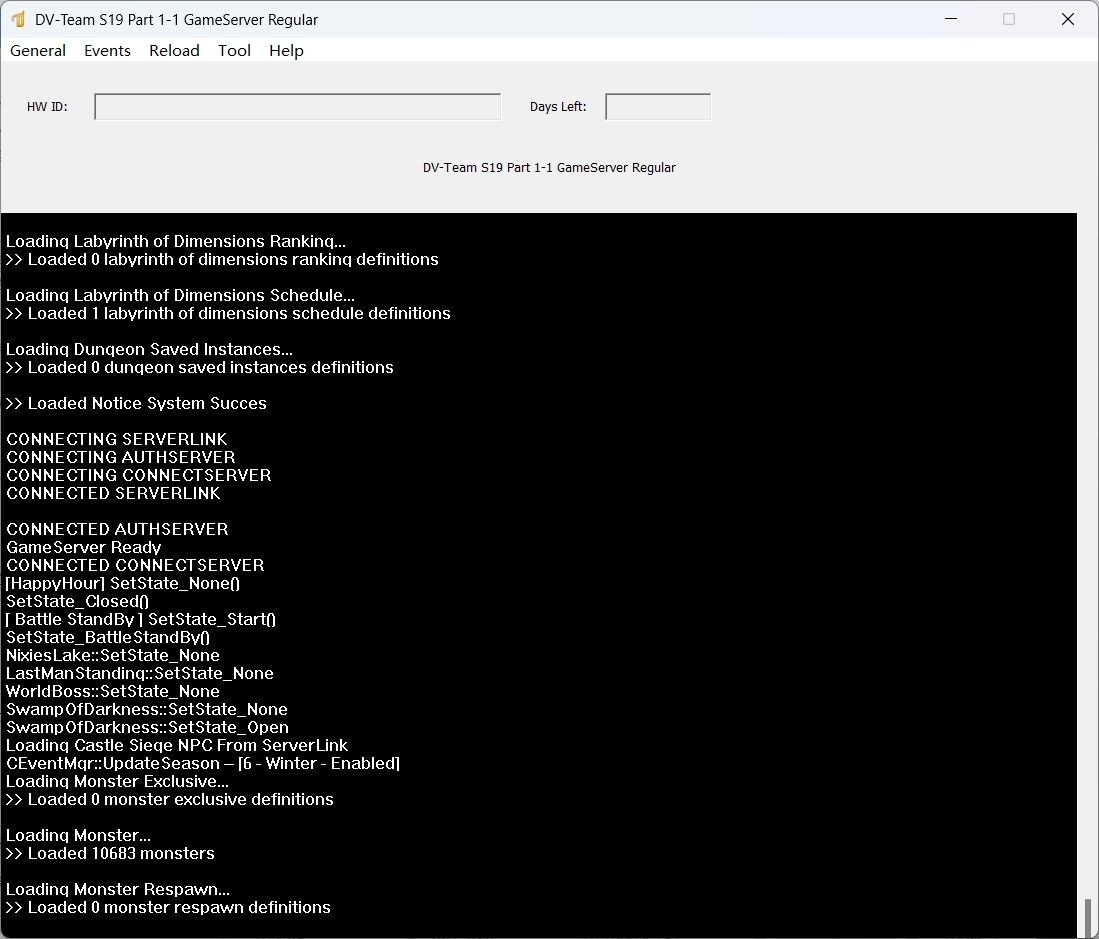Click the "Loaded Notice System Succes" line

coord(136,403)
